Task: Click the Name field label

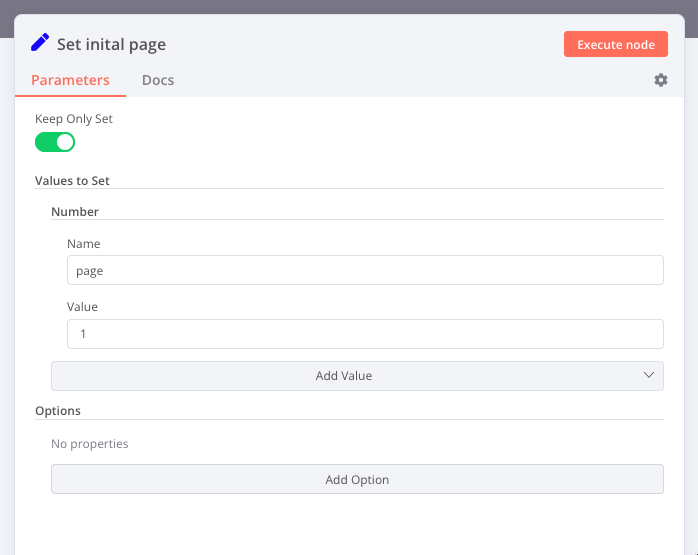Action: (84, 243)
